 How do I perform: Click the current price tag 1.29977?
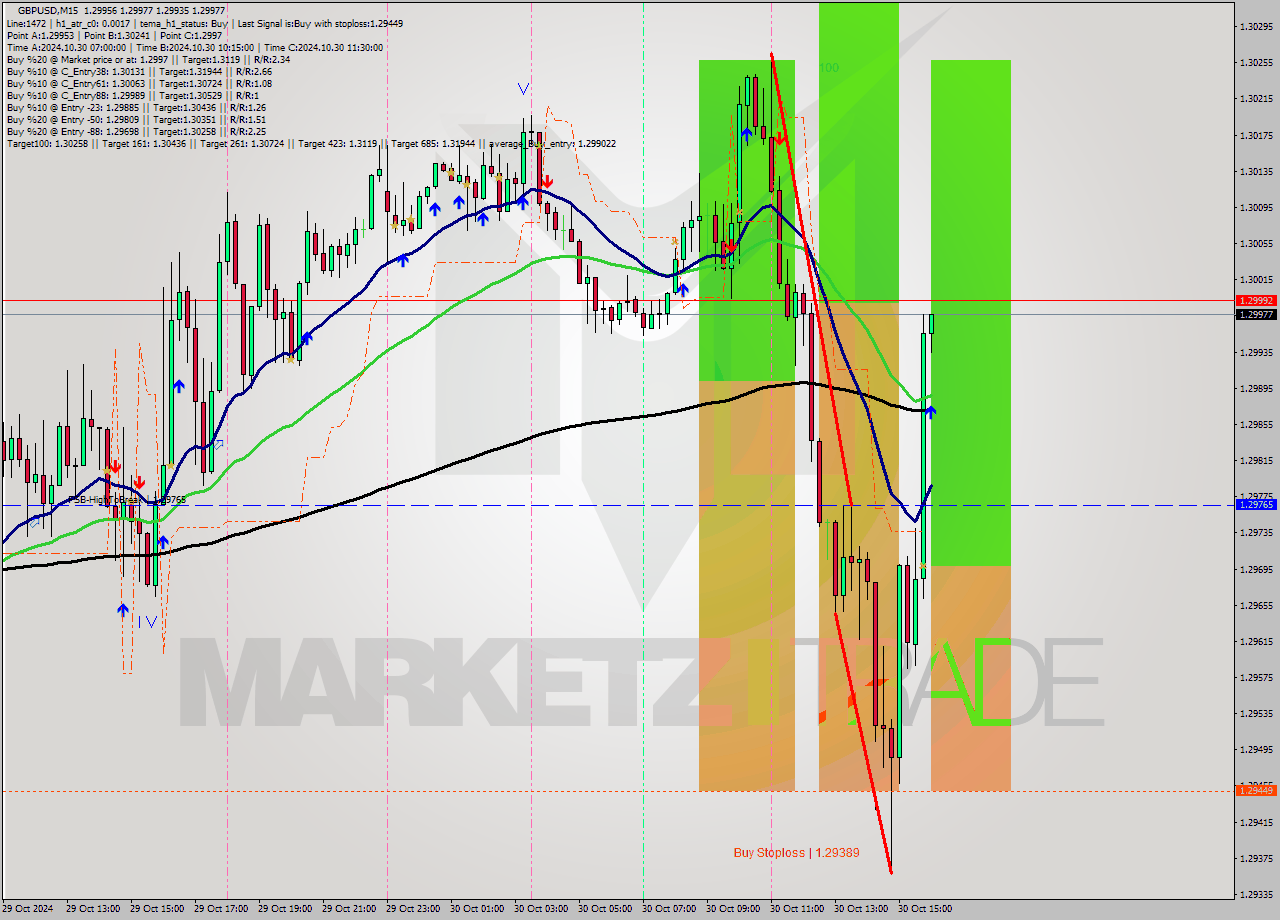coord(1256,314)
